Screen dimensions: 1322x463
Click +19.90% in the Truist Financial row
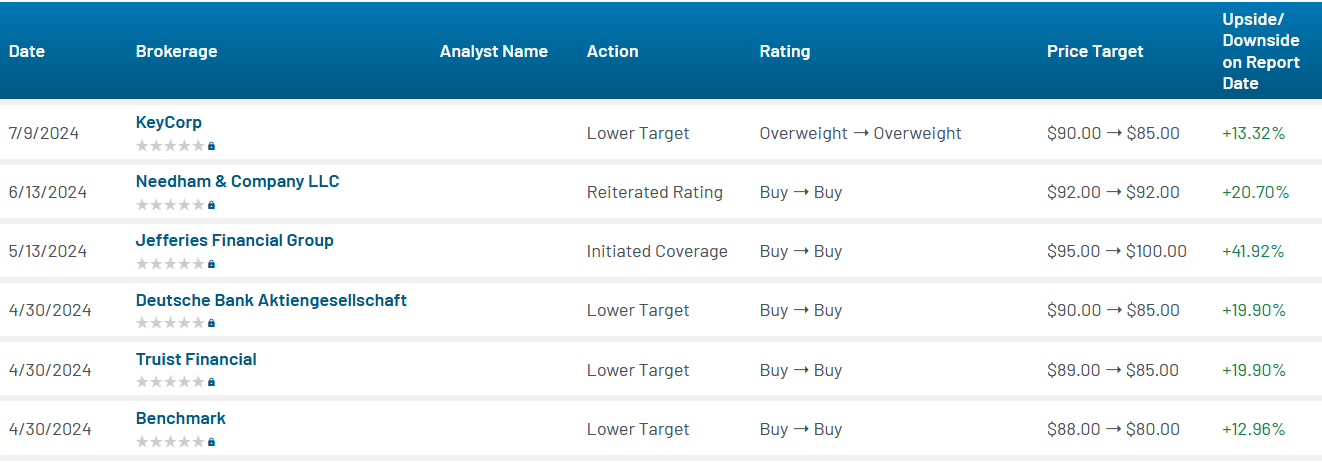click(x=1254, y=370)
